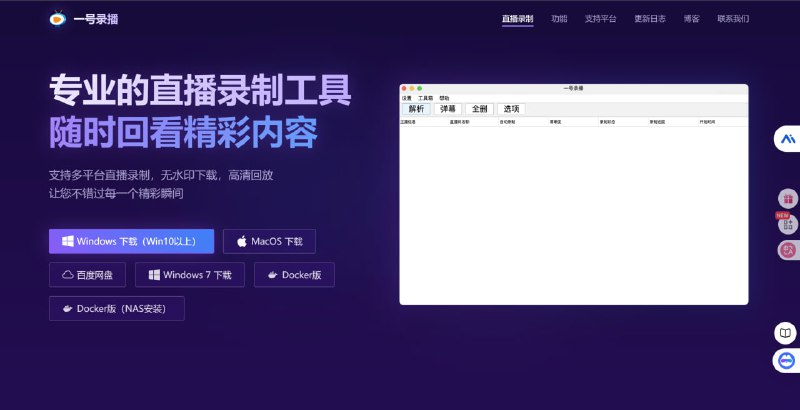Open the AI assistant floating icon
The width and height of the screenshot is (800, 410).
pos(787,139)
